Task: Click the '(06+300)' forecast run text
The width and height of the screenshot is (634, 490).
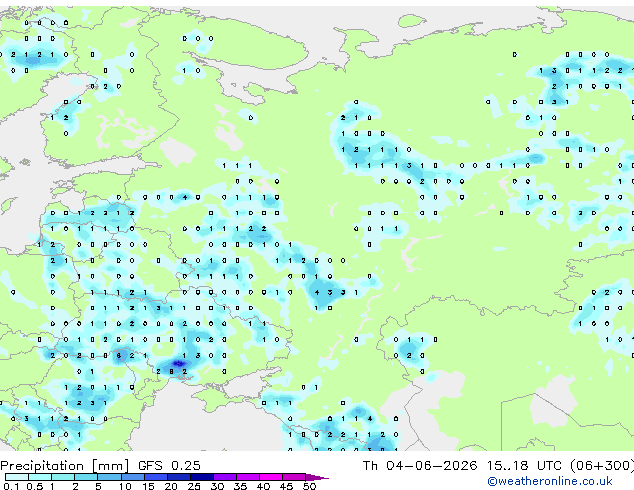Action: tap(602, 465)
